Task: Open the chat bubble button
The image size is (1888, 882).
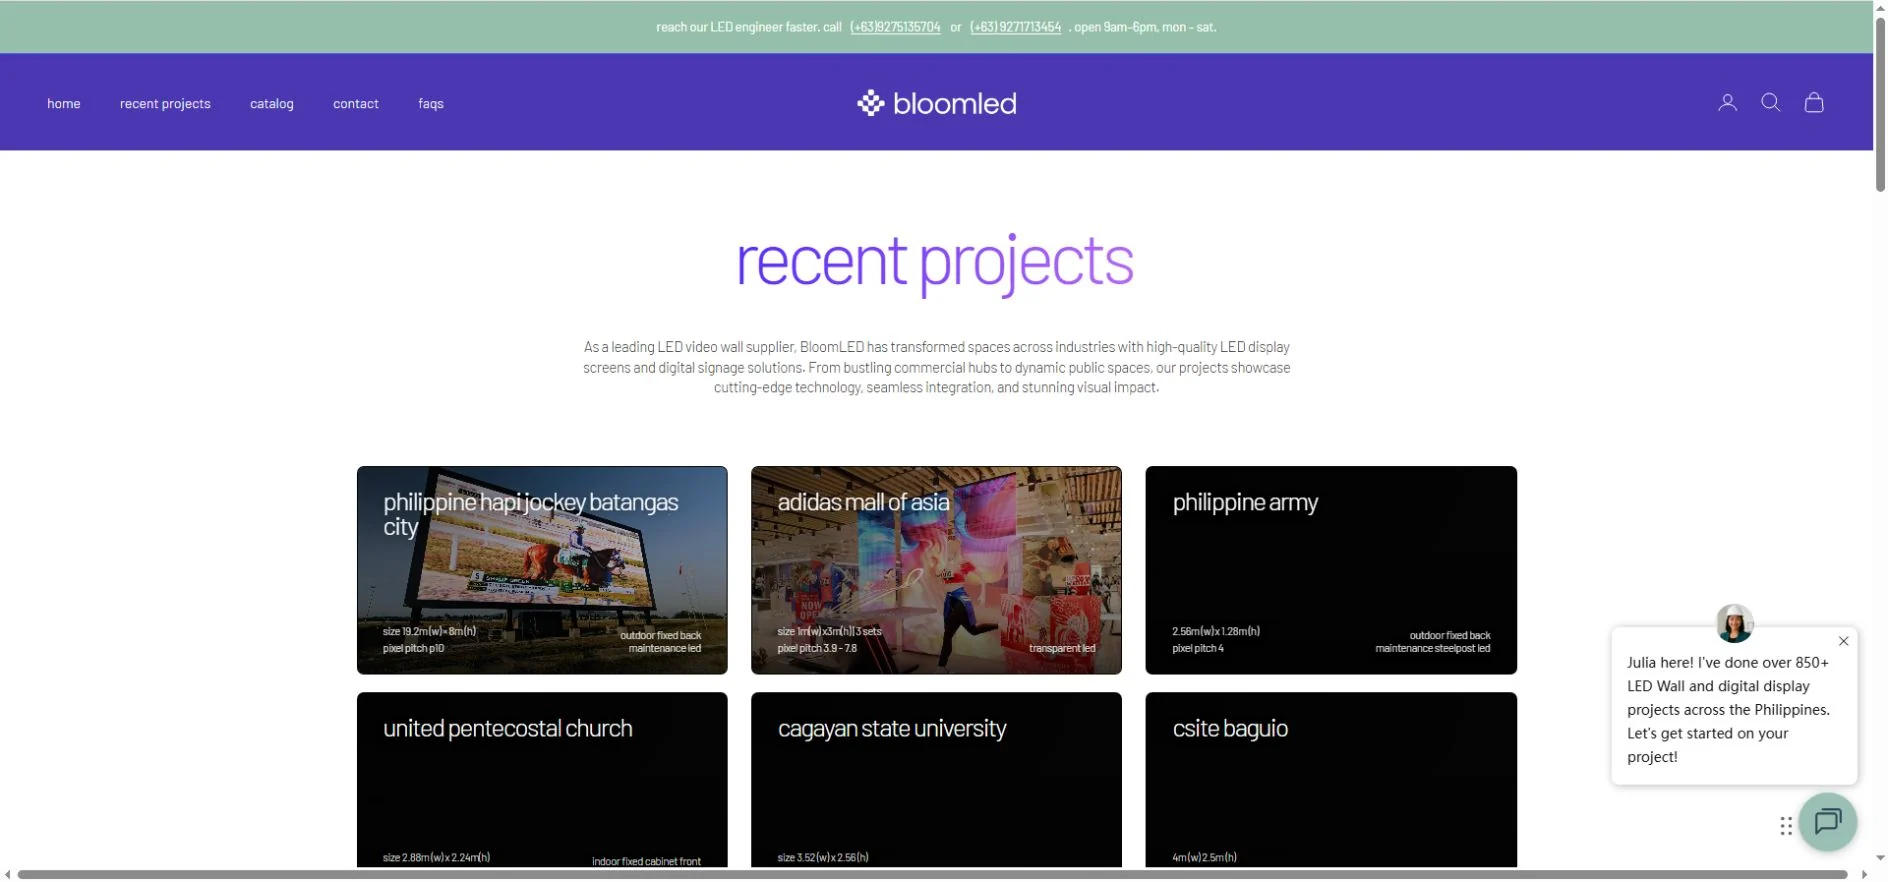Action: [1828, 822]
